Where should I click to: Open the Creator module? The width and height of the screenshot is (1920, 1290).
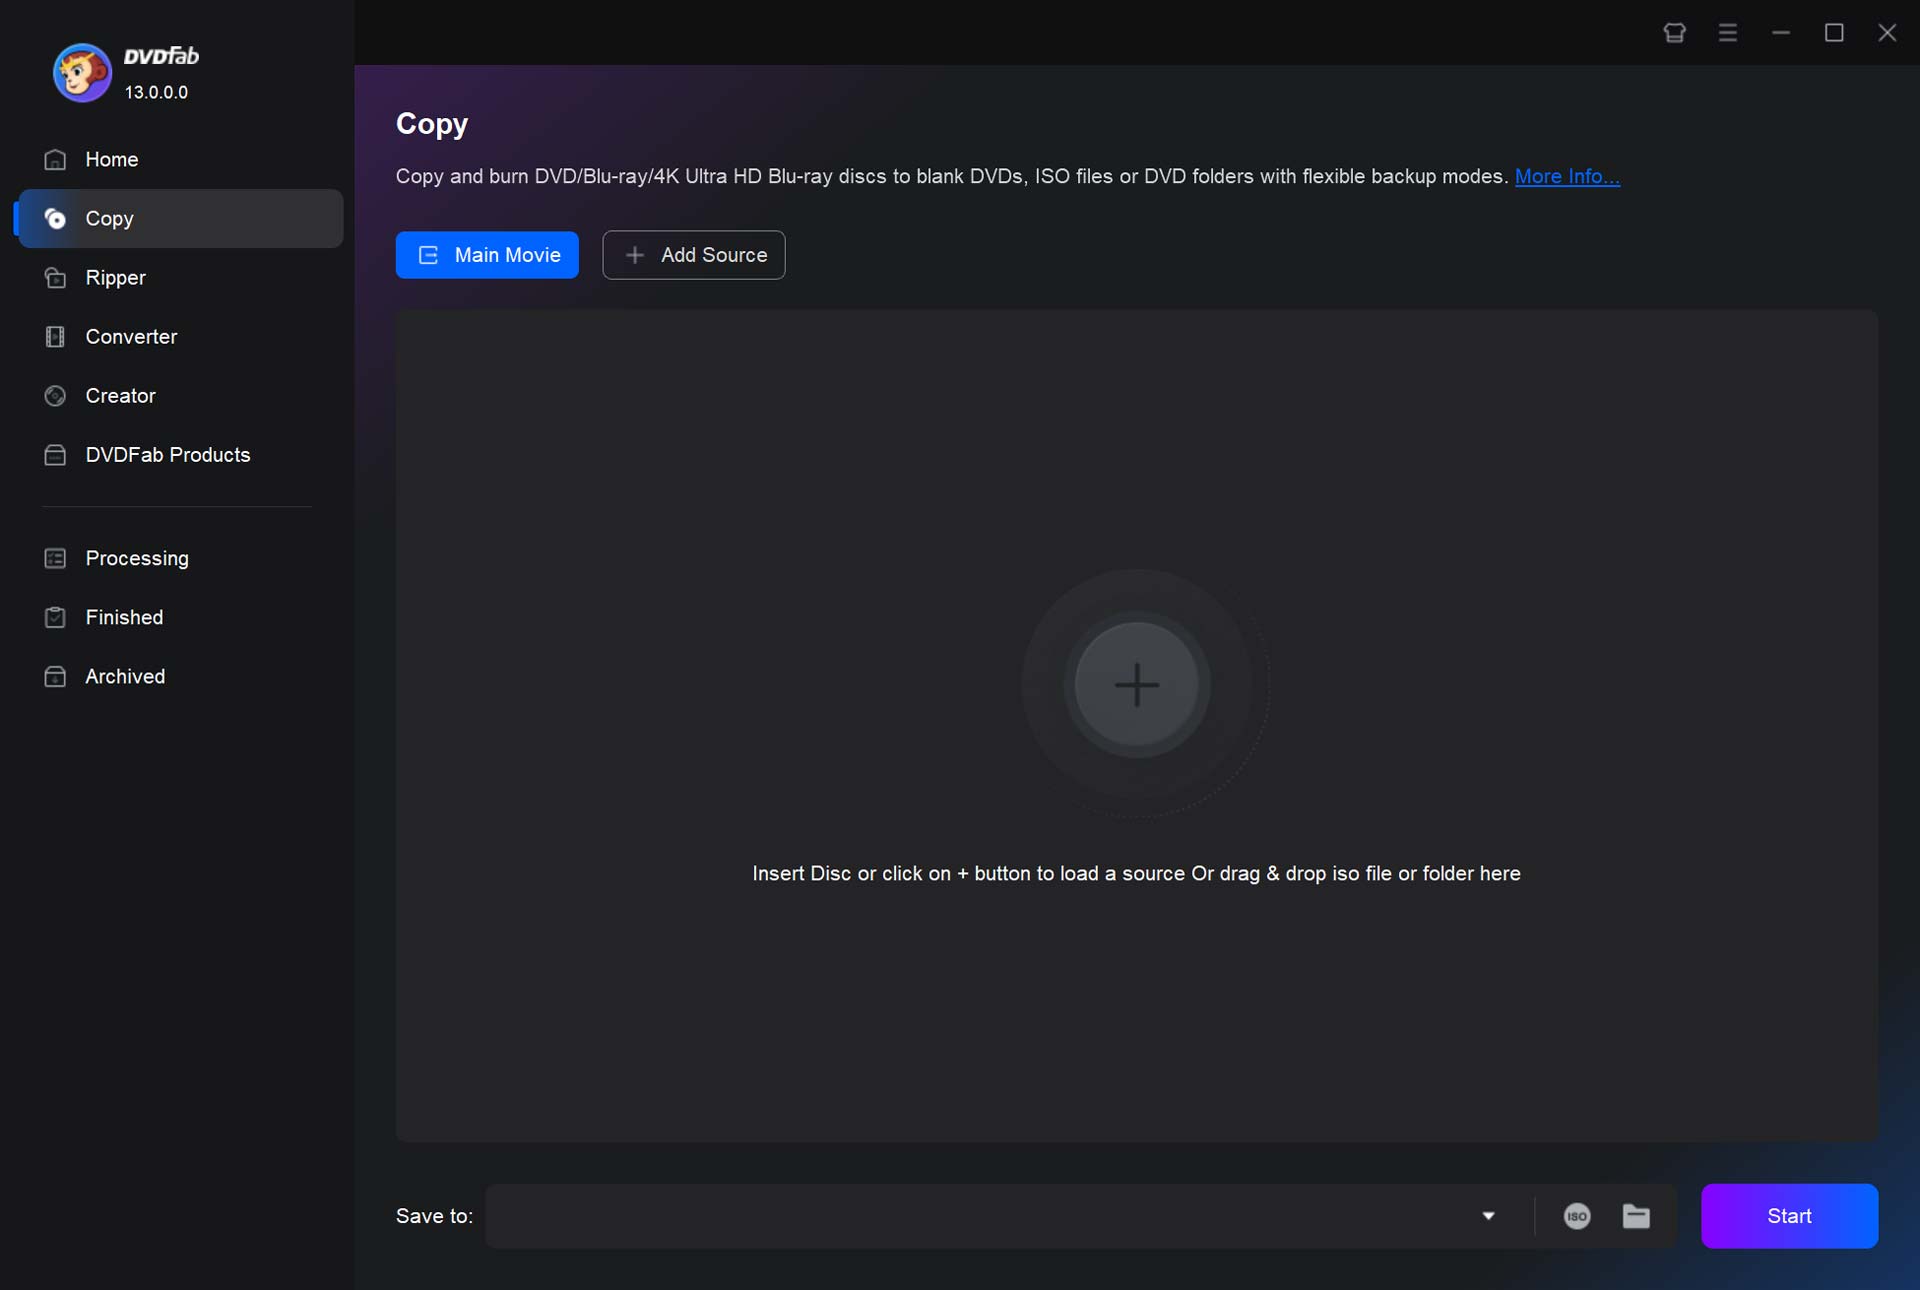180,396
